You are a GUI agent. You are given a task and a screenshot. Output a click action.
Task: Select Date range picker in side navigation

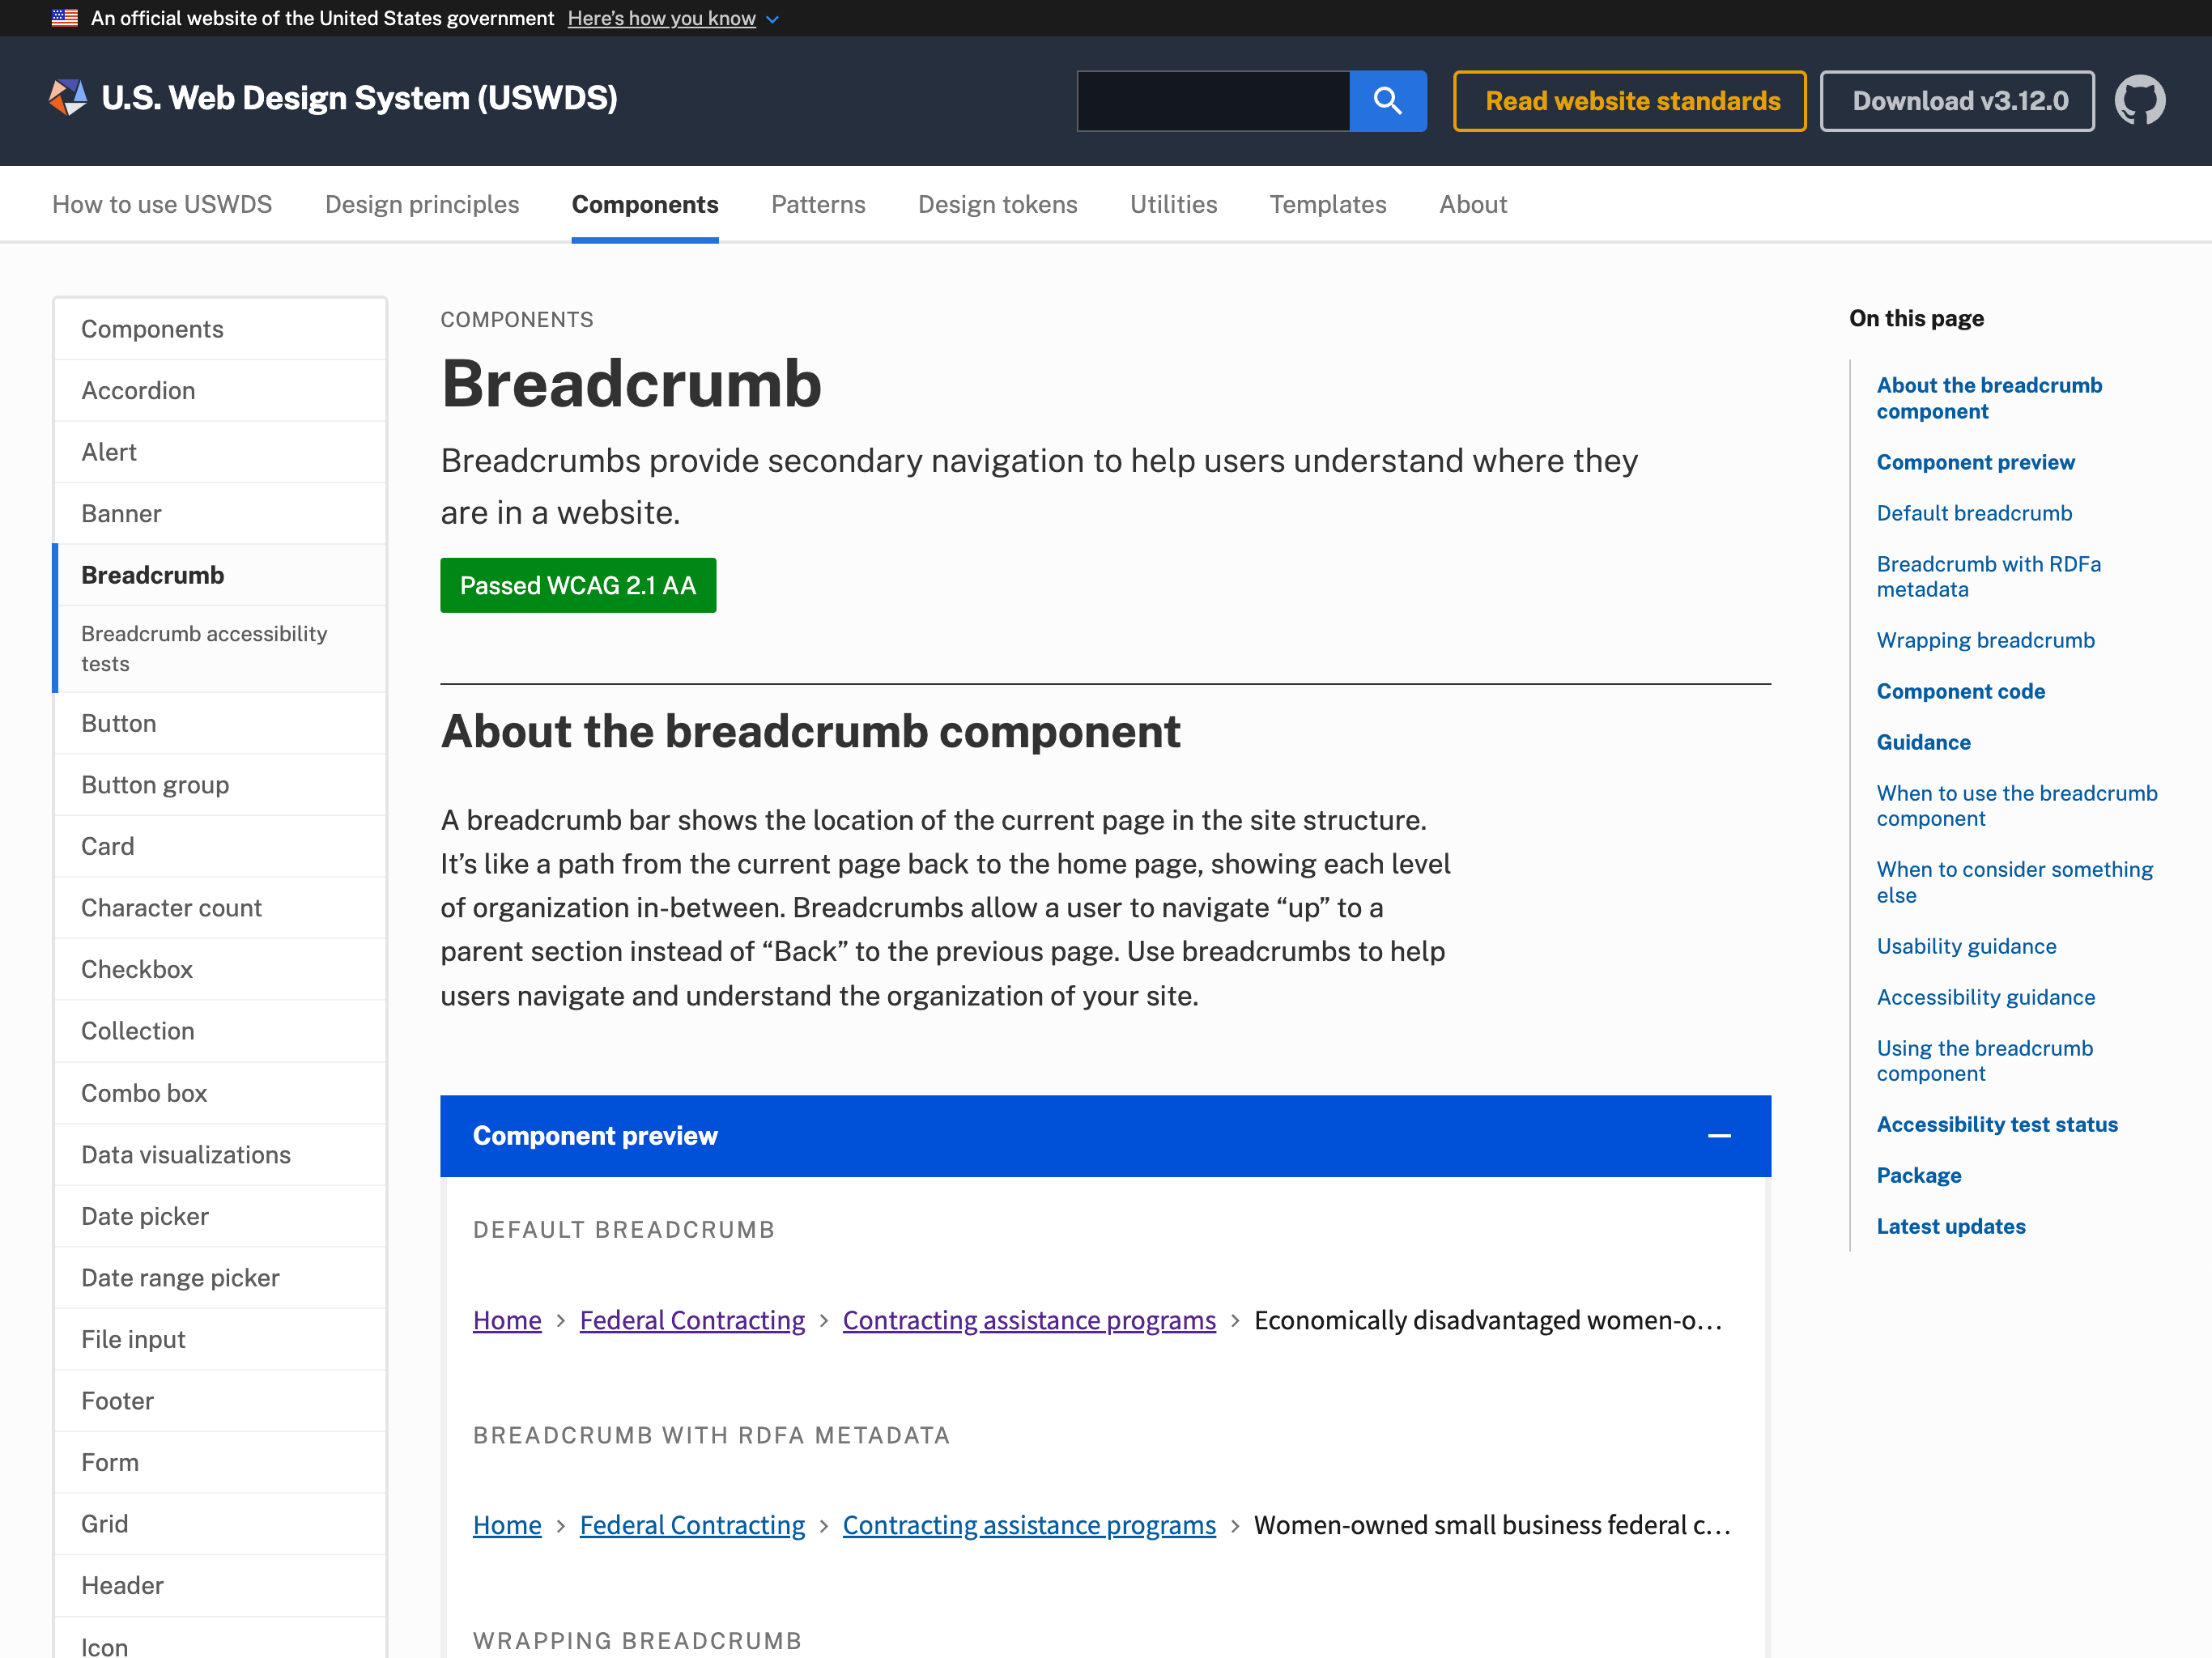(x=220, y=1278)
